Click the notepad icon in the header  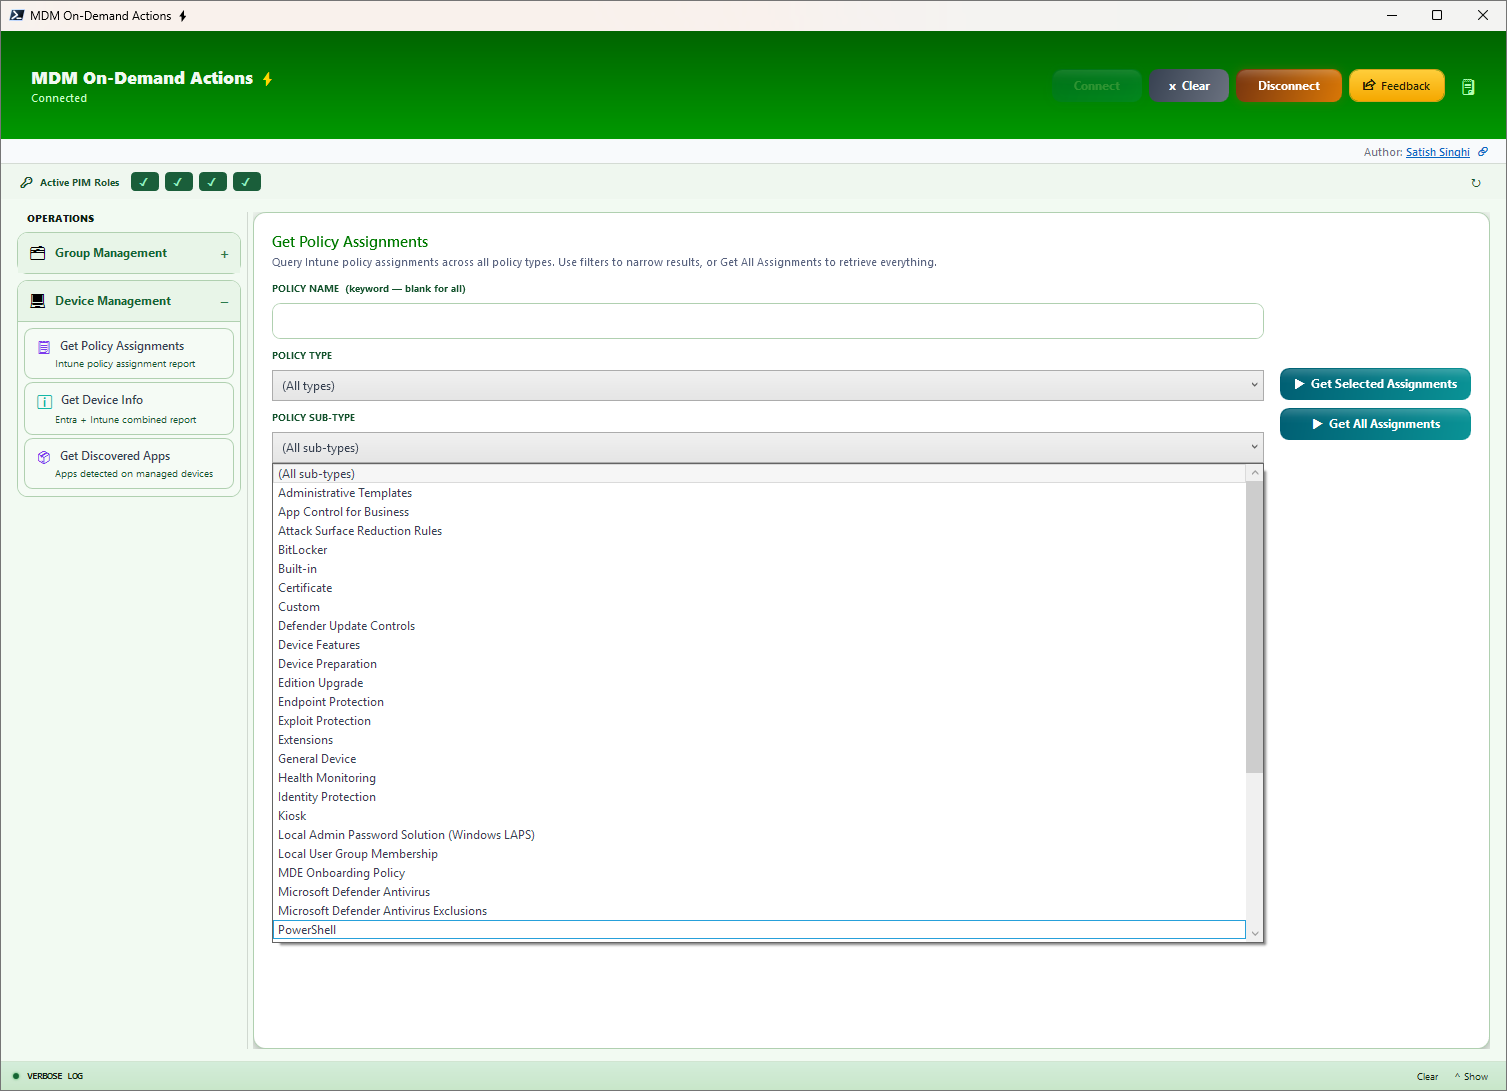[x=1468, y=87]
